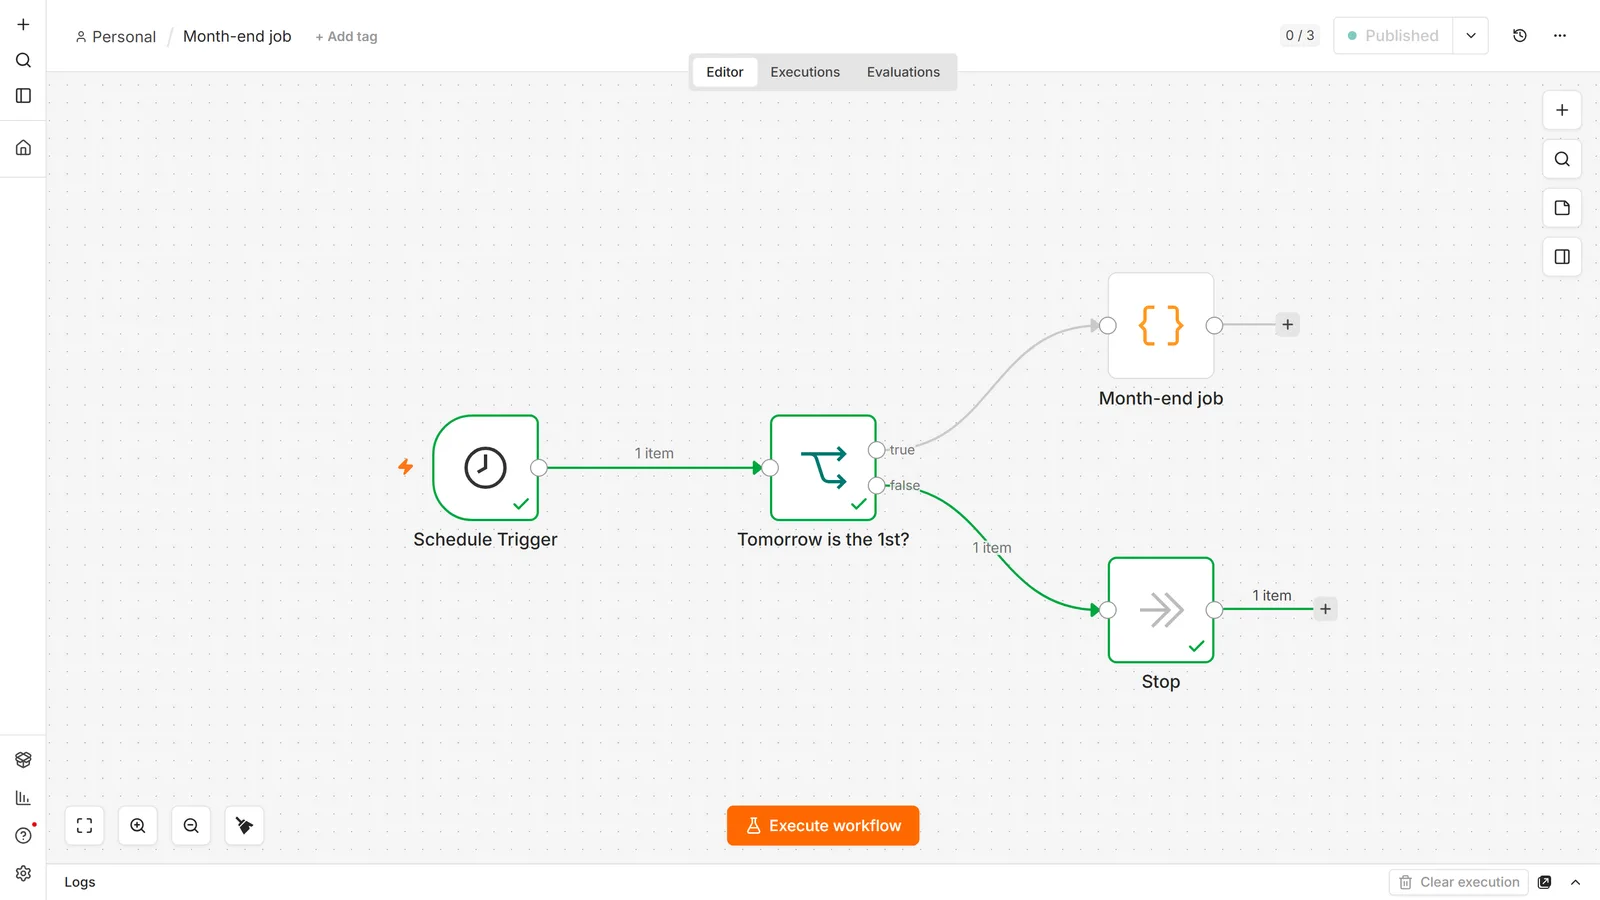Expand the Logs panel chevron

point(1576,882)
